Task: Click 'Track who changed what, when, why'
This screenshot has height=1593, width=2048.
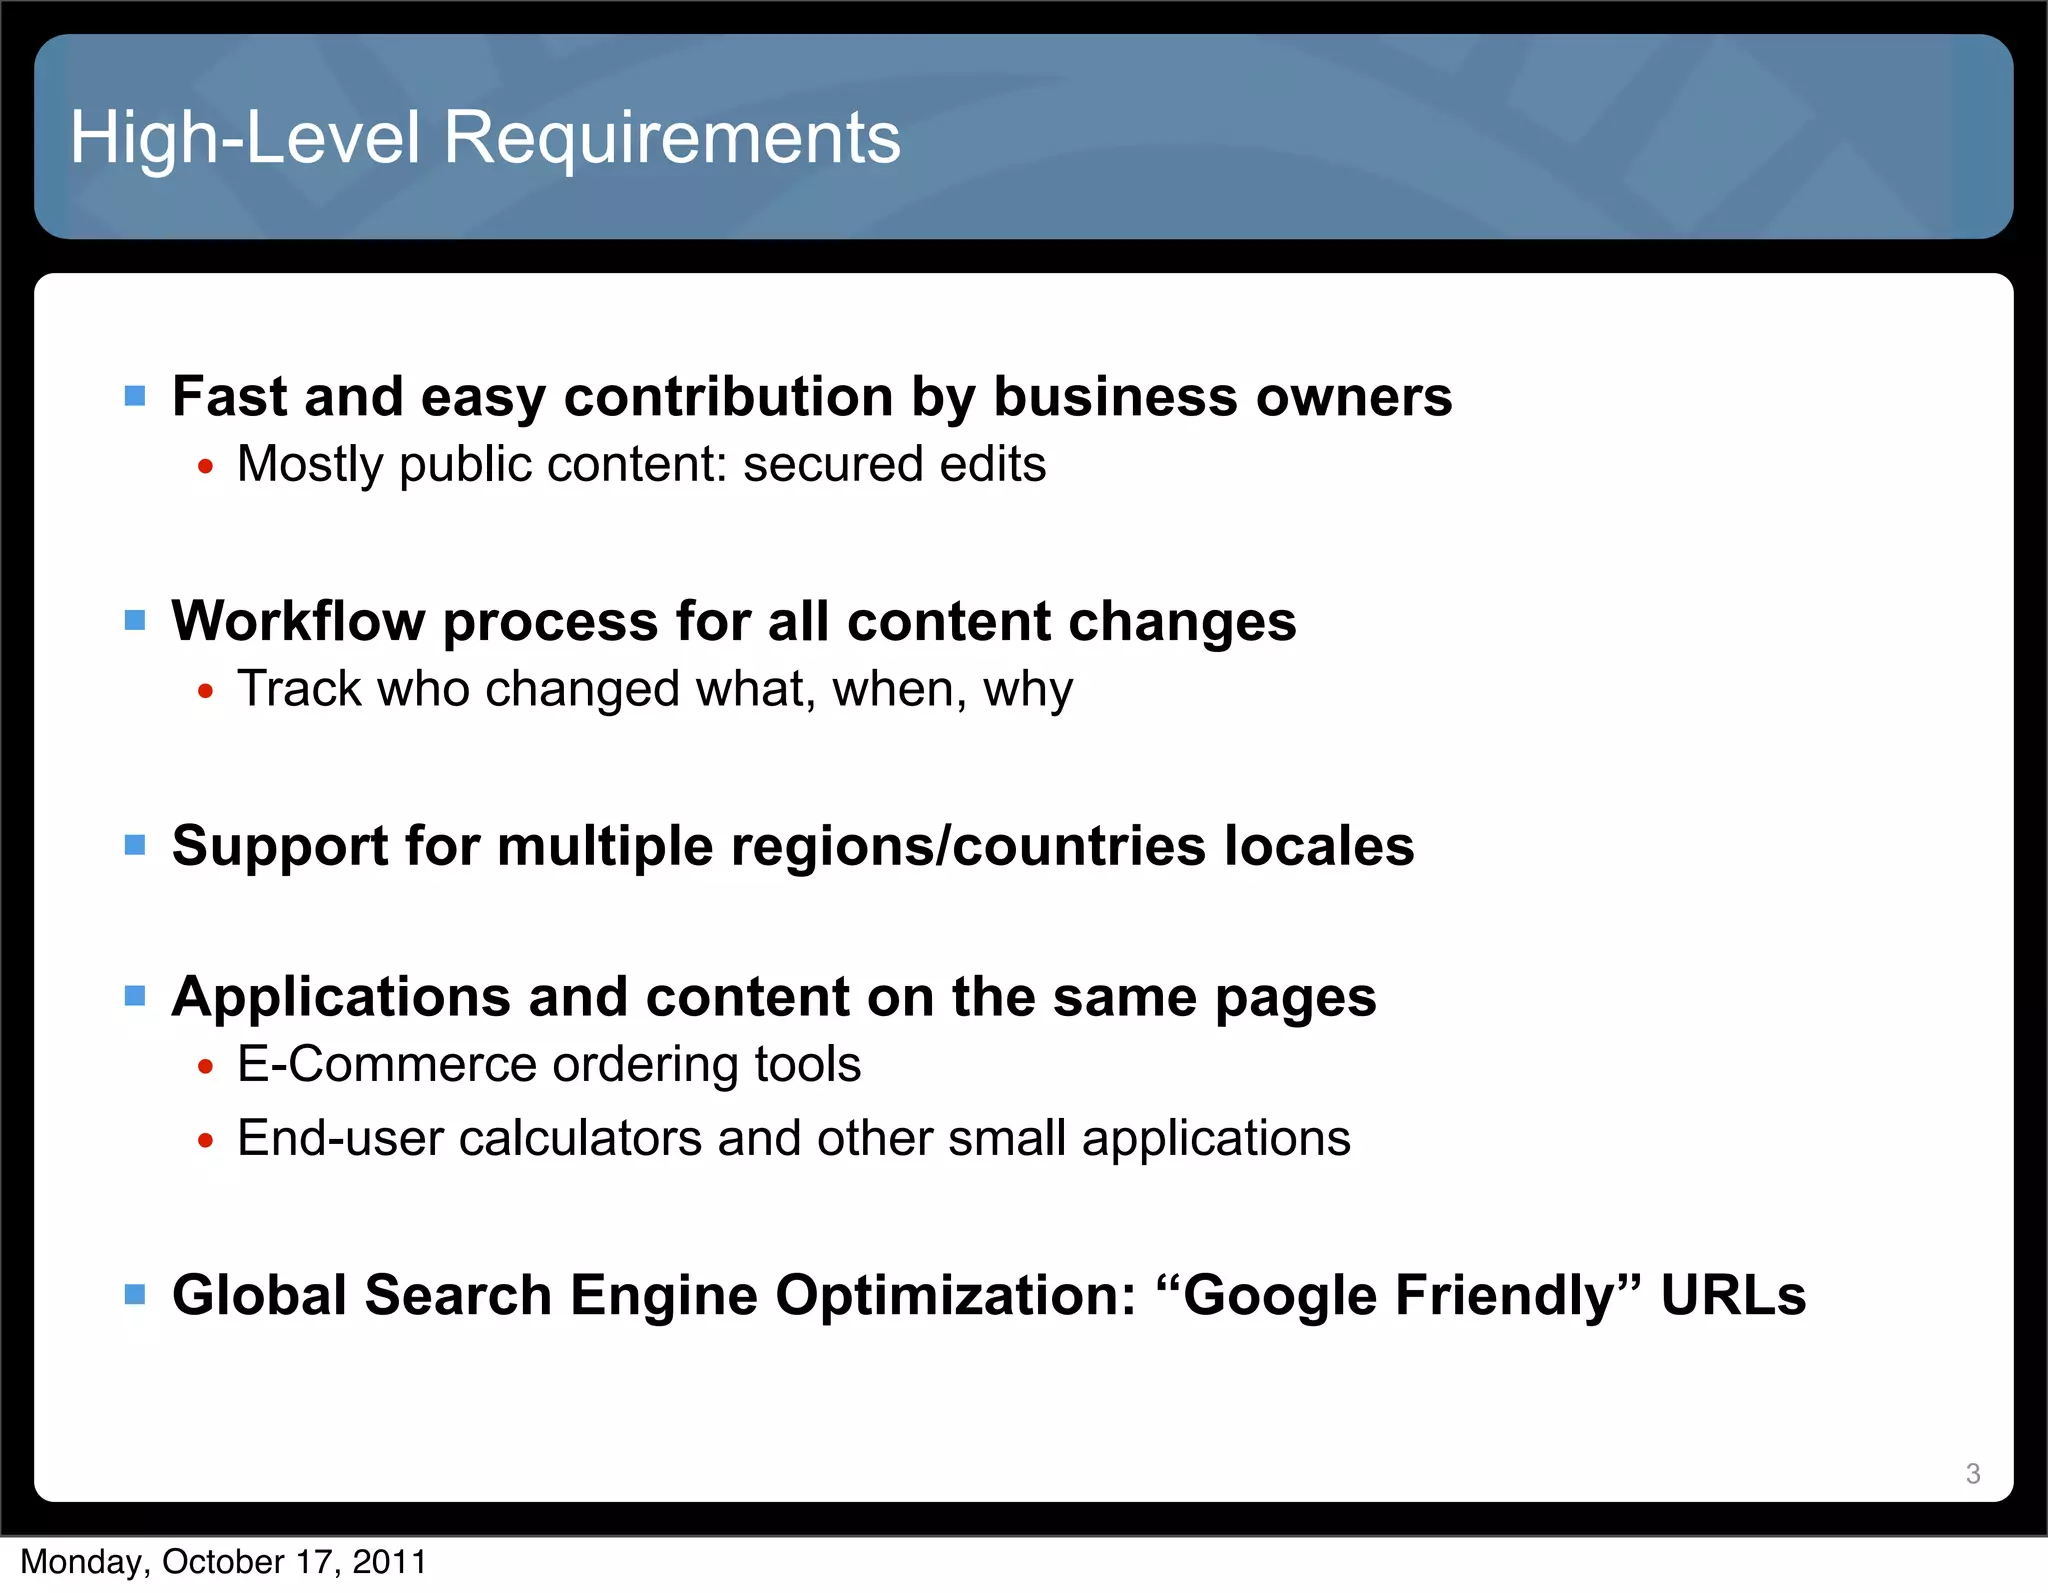Action: (x=654, y=689)
